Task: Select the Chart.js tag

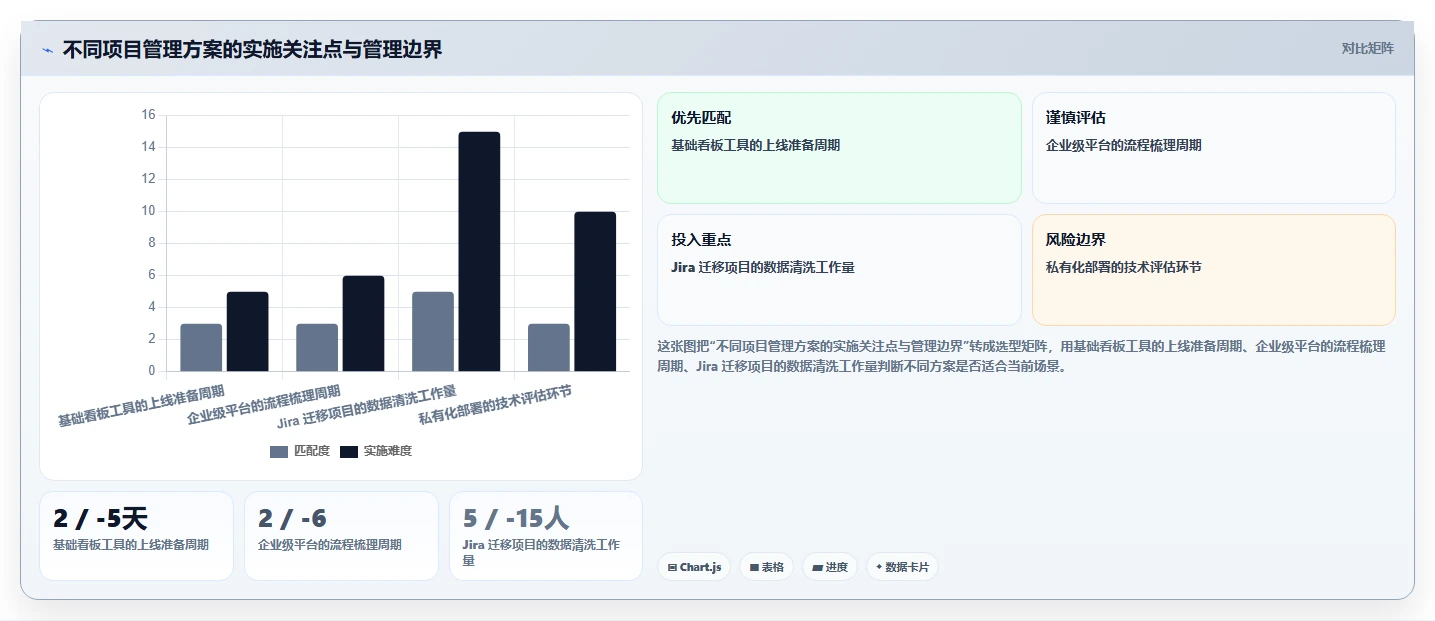Action: coord(694,567)
